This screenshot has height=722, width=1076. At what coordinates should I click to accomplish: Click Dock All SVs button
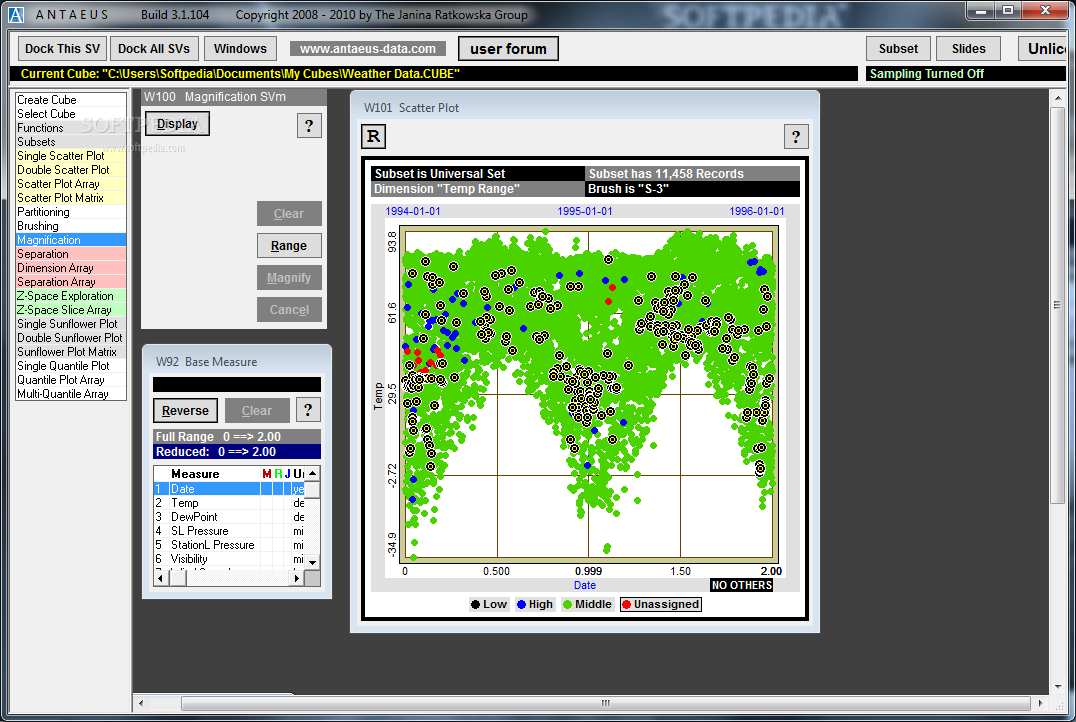154,49
